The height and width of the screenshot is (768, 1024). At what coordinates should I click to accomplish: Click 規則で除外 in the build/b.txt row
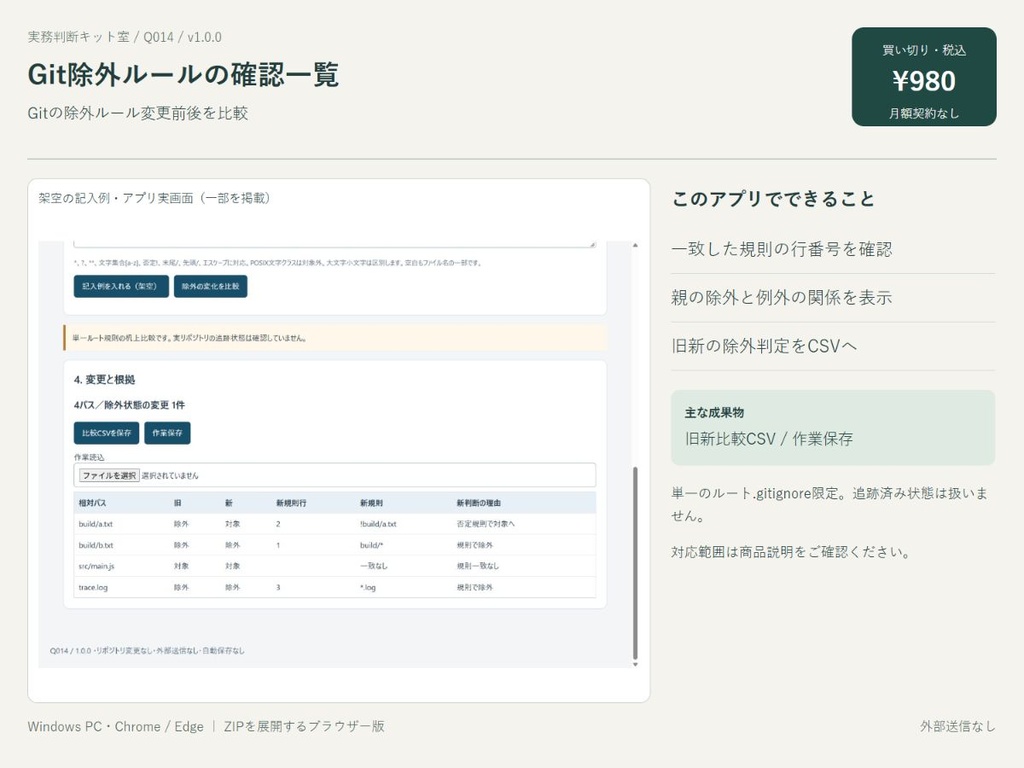tap(475, 545)
